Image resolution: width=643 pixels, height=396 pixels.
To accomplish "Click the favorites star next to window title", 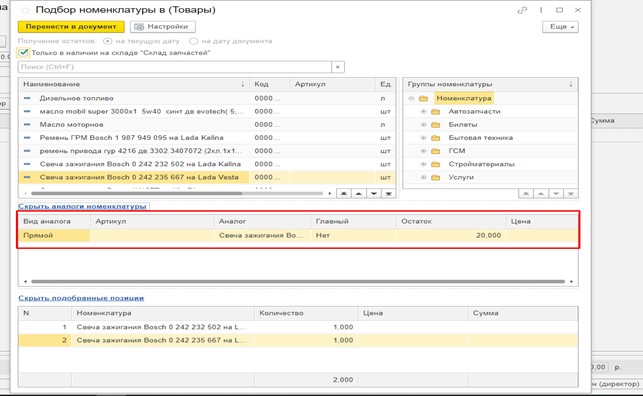I will point(25,10).
